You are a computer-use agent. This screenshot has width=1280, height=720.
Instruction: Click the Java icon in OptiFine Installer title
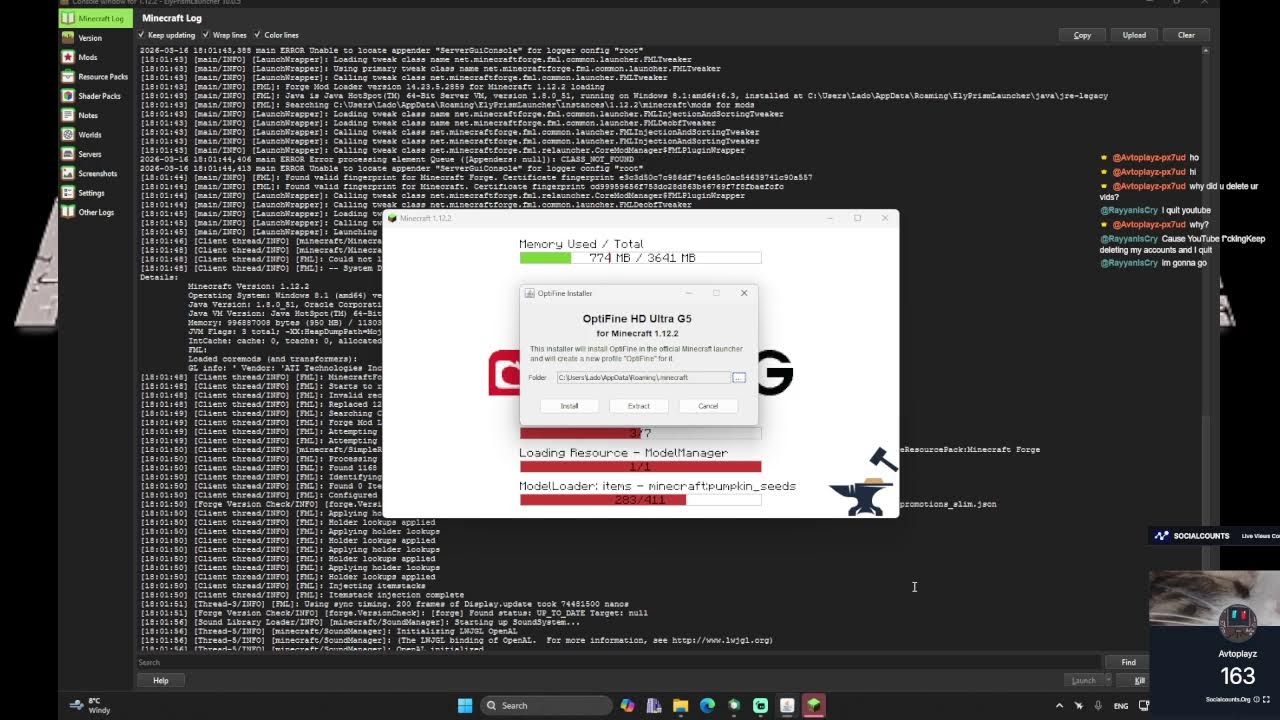(x=530, y=293)
